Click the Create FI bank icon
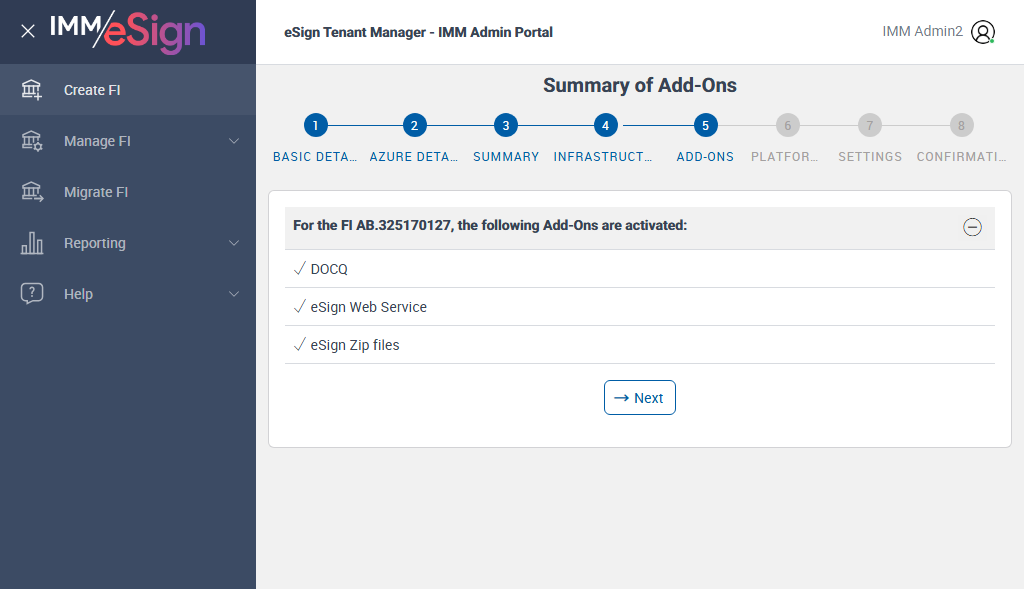Viewport: 1024px width, 589px height. (x=32, y=90)
